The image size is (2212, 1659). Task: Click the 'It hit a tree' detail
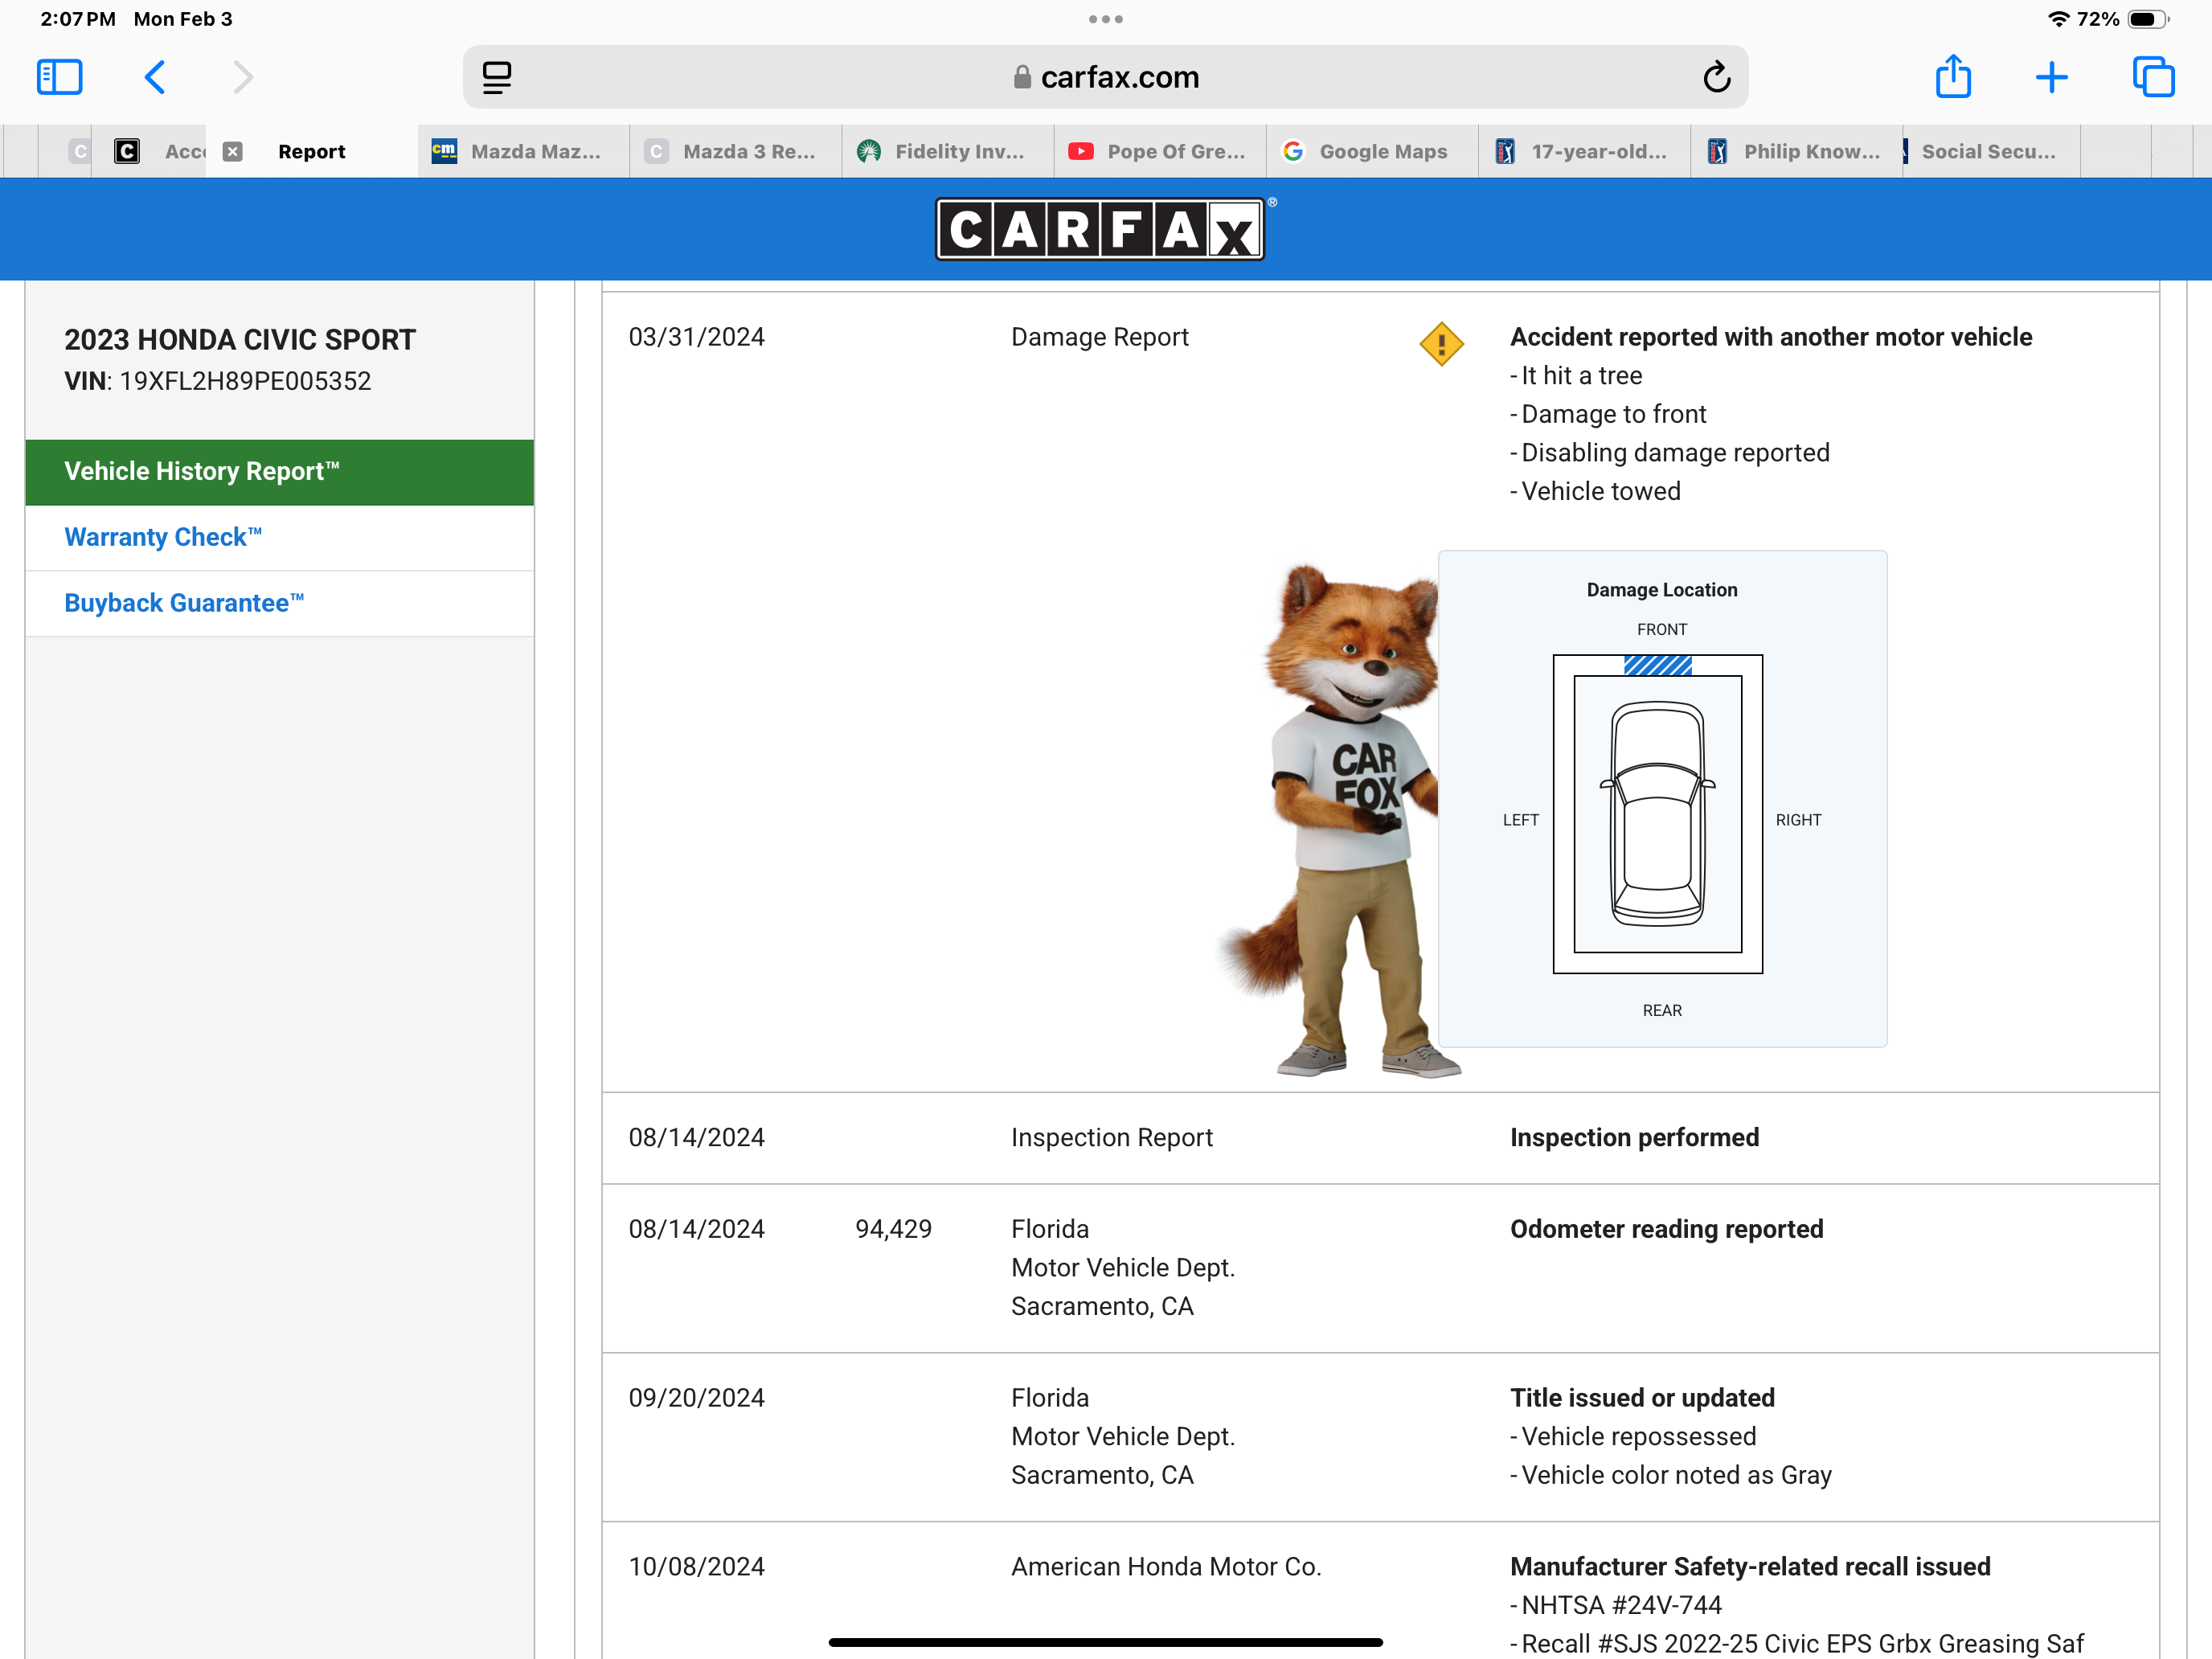(x=1576, y=376)
